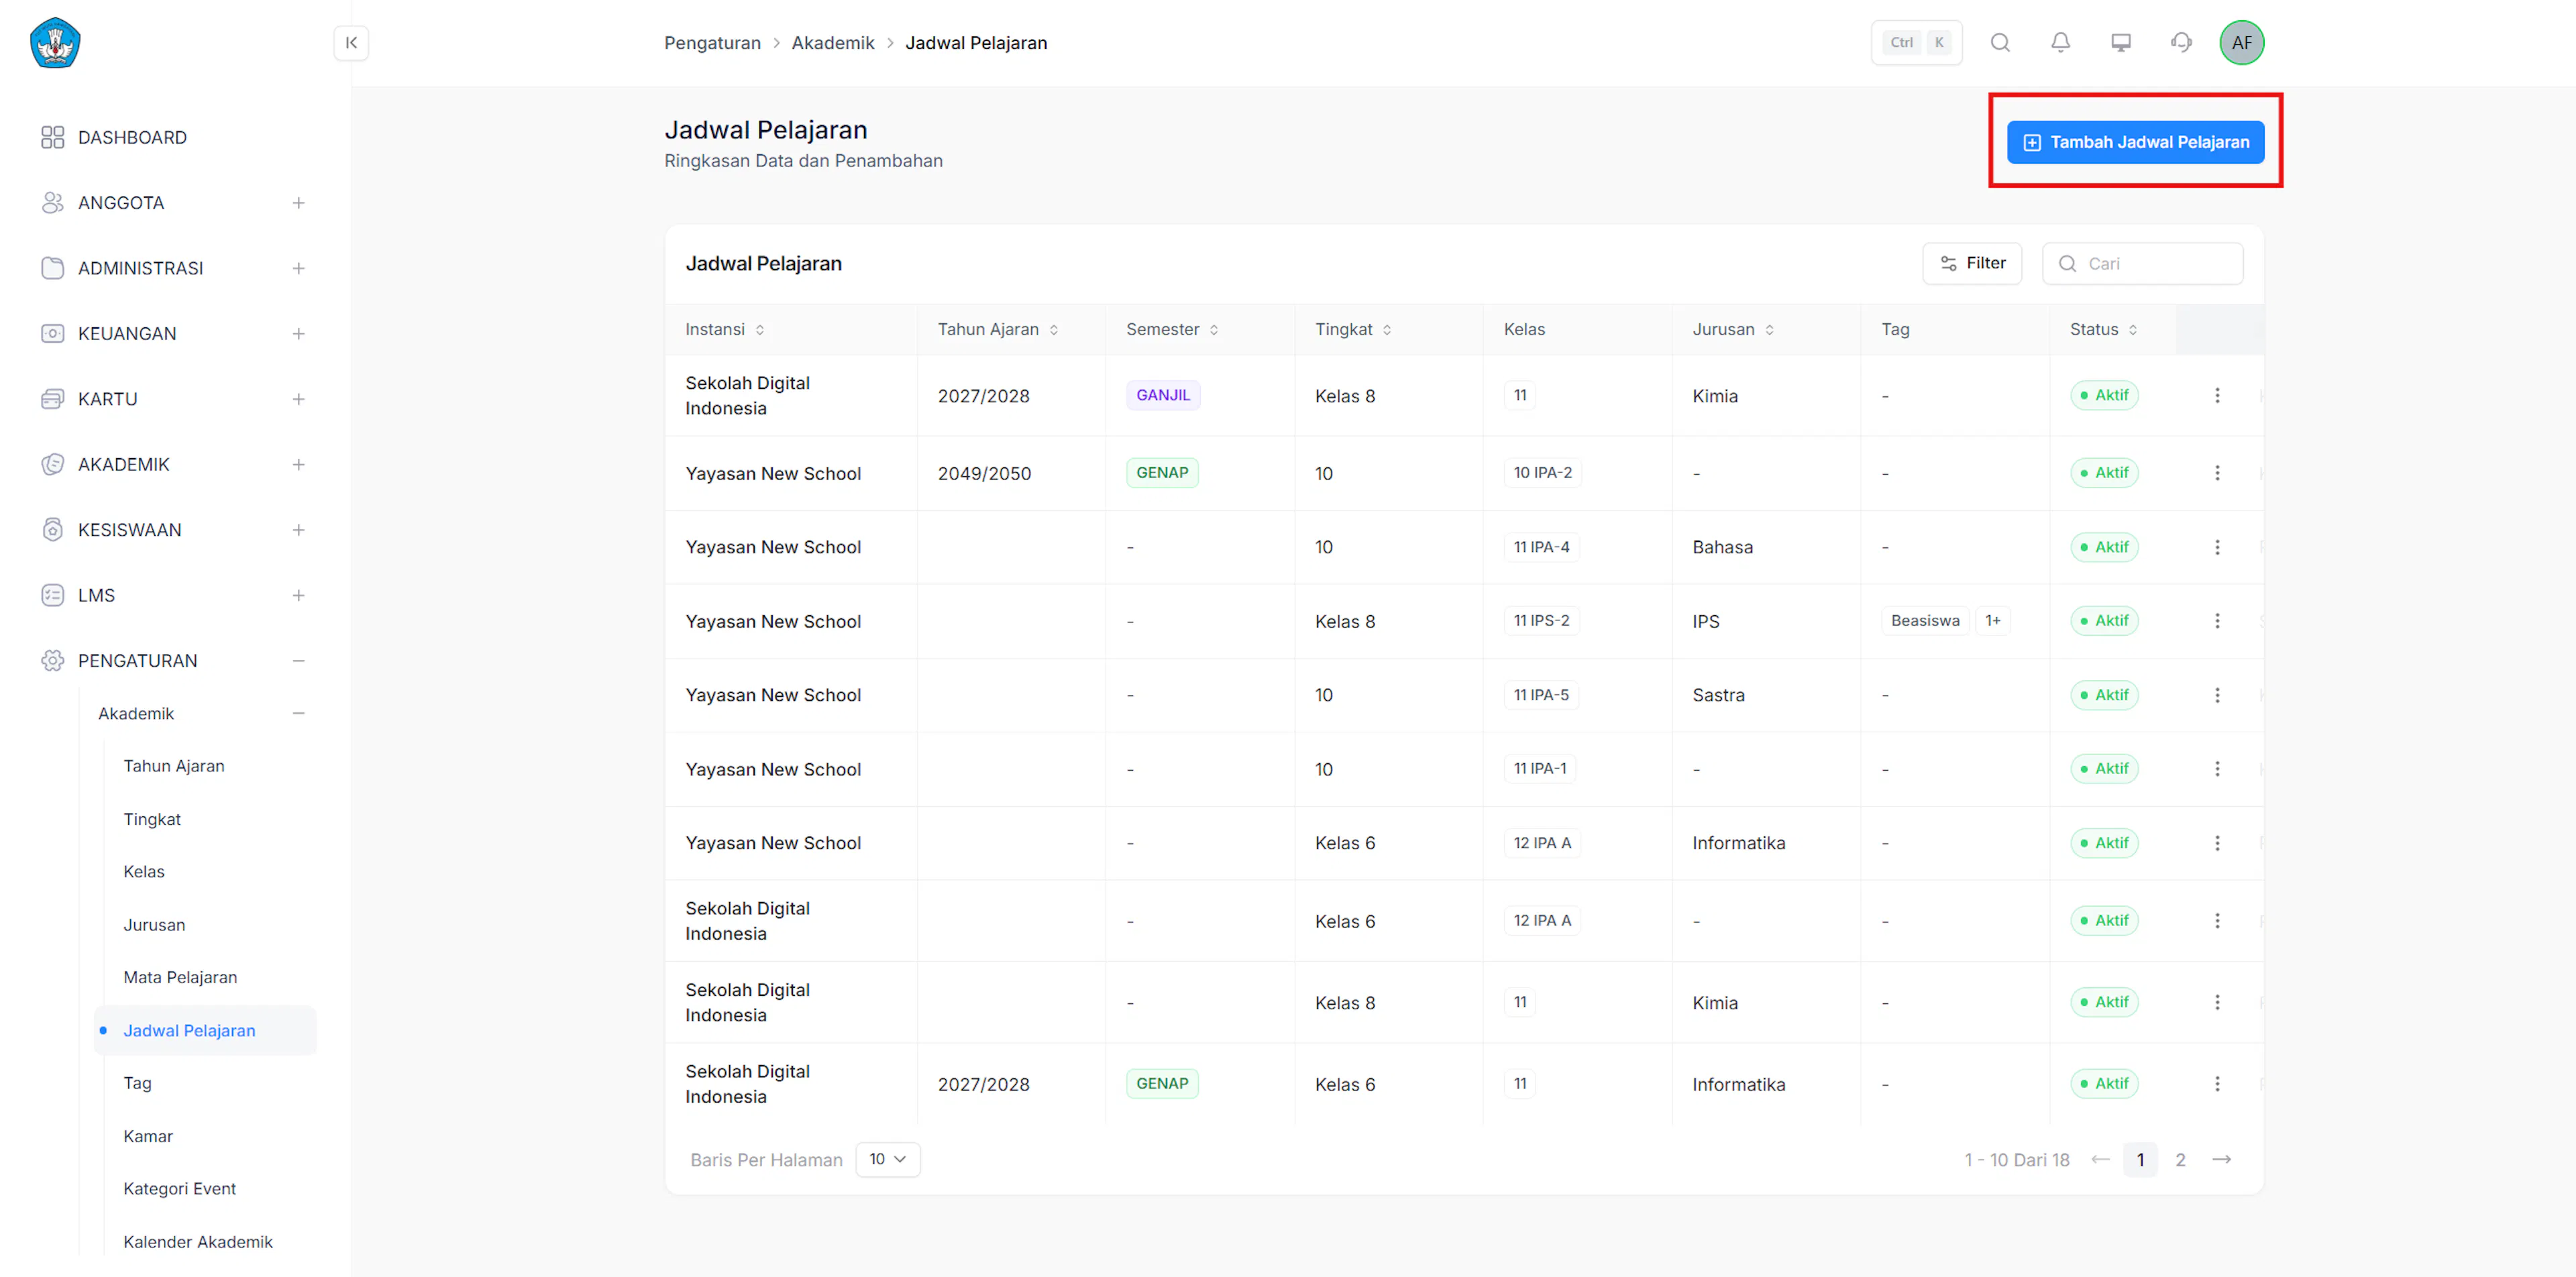This screenshot has width=2576, height=1277.
Task: Go to next page arrow in pagination
Action: tap(2222, 1160)
